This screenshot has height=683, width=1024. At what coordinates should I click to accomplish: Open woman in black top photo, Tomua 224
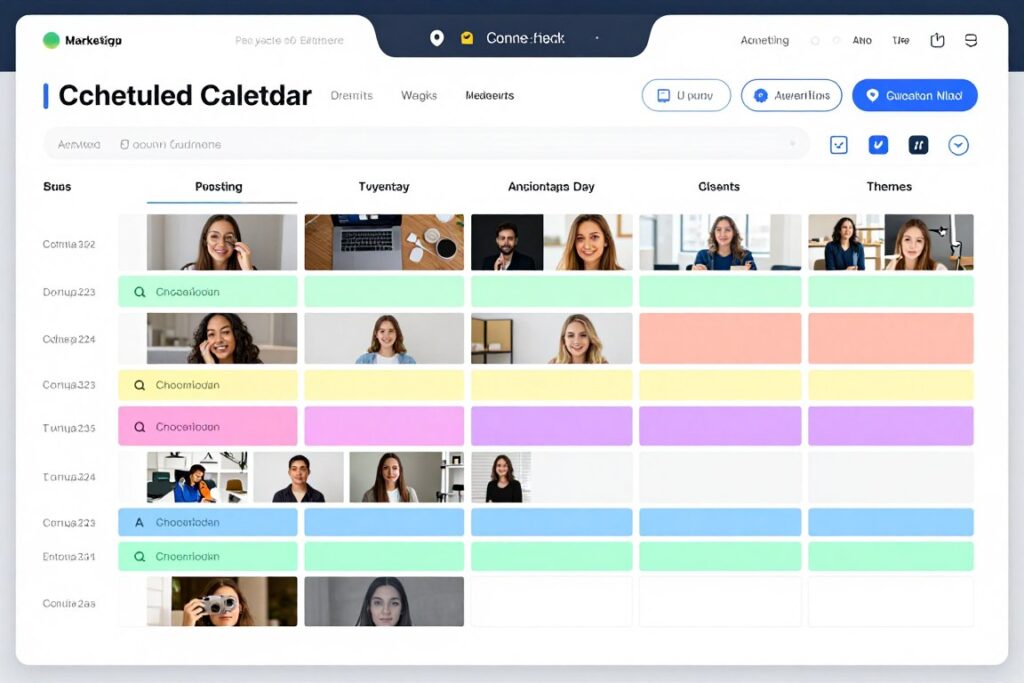(x=502, y=477)
